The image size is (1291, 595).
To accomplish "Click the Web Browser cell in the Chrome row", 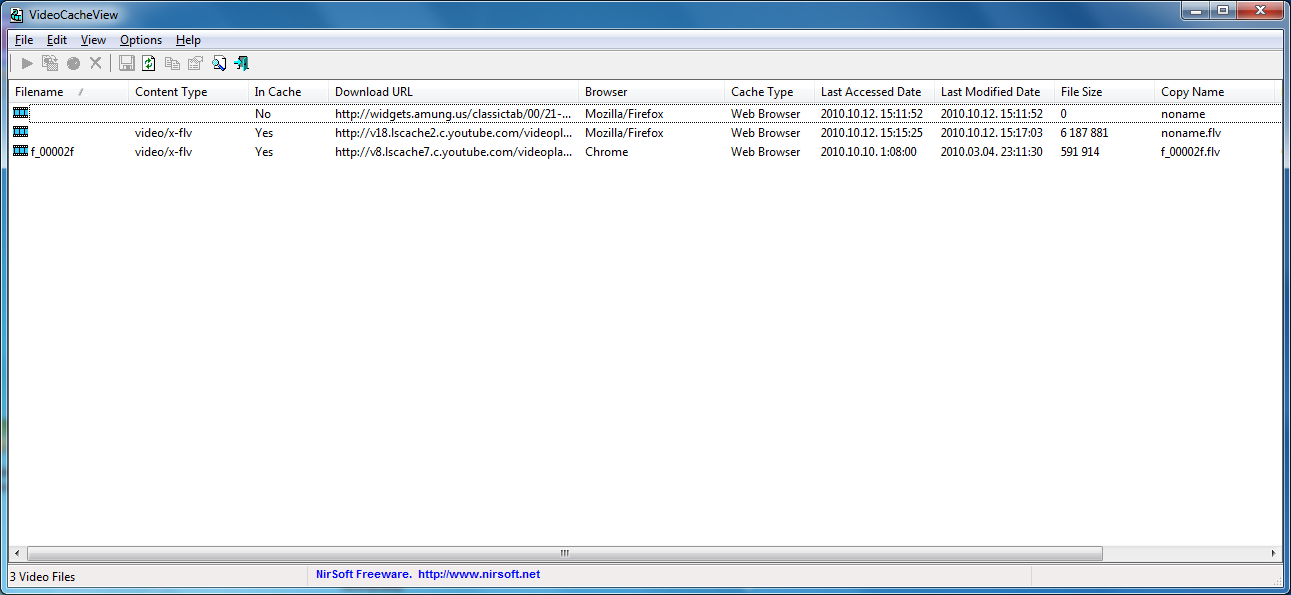I will point(765,152).
